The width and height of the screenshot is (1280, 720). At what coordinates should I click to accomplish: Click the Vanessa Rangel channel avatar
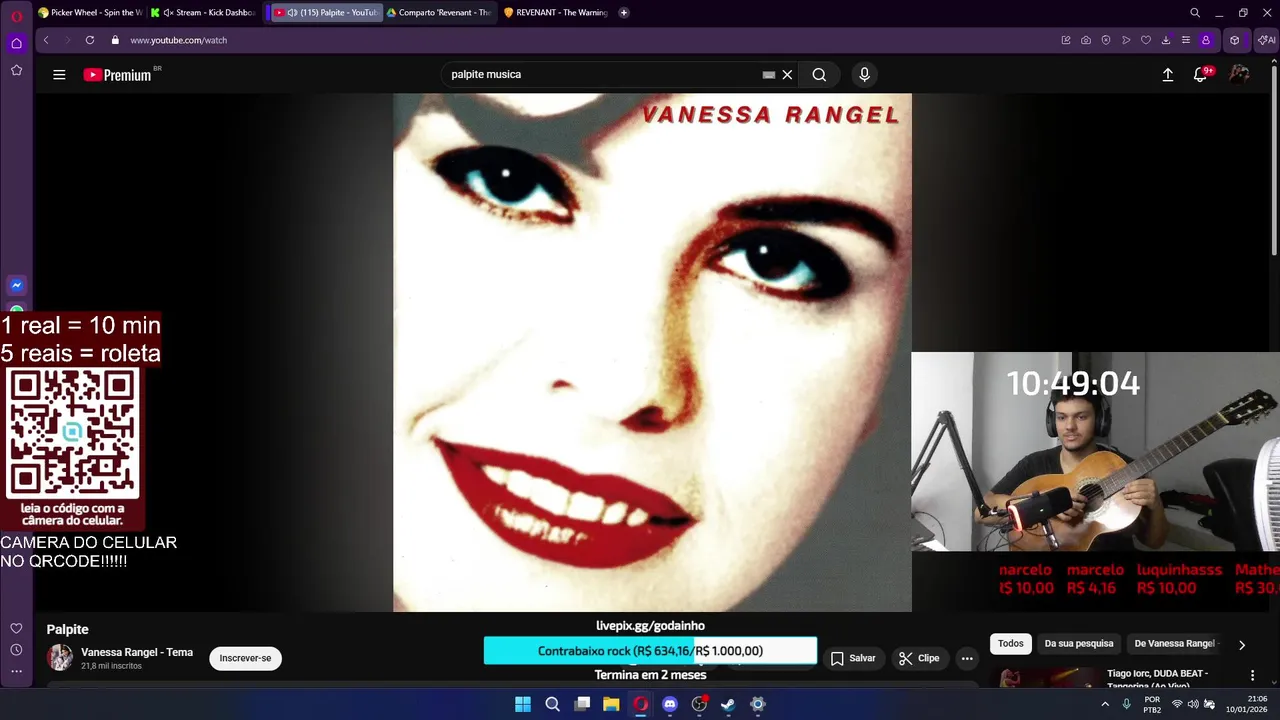pos(60,658)
